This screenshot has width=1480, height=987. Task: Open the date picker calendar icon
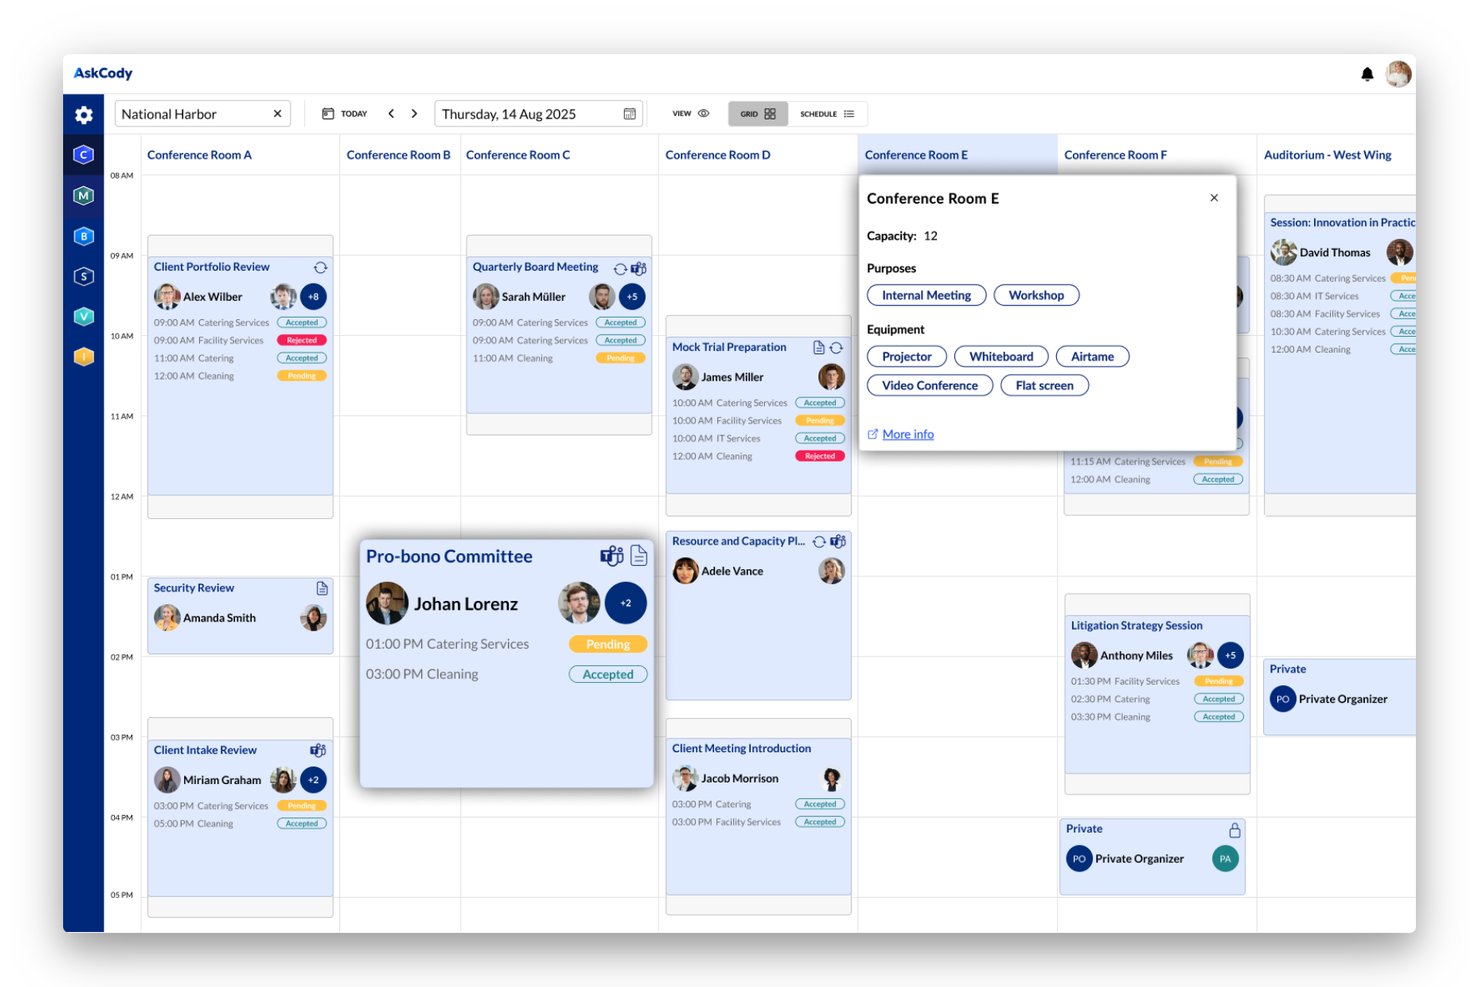[629, 114]
